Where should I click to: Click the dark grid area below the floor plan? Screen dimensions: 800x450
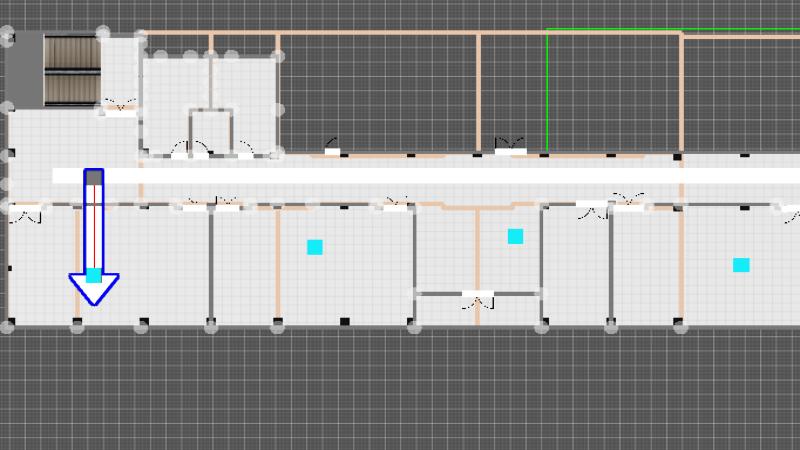pyautogui.click(x=400, y=390)
